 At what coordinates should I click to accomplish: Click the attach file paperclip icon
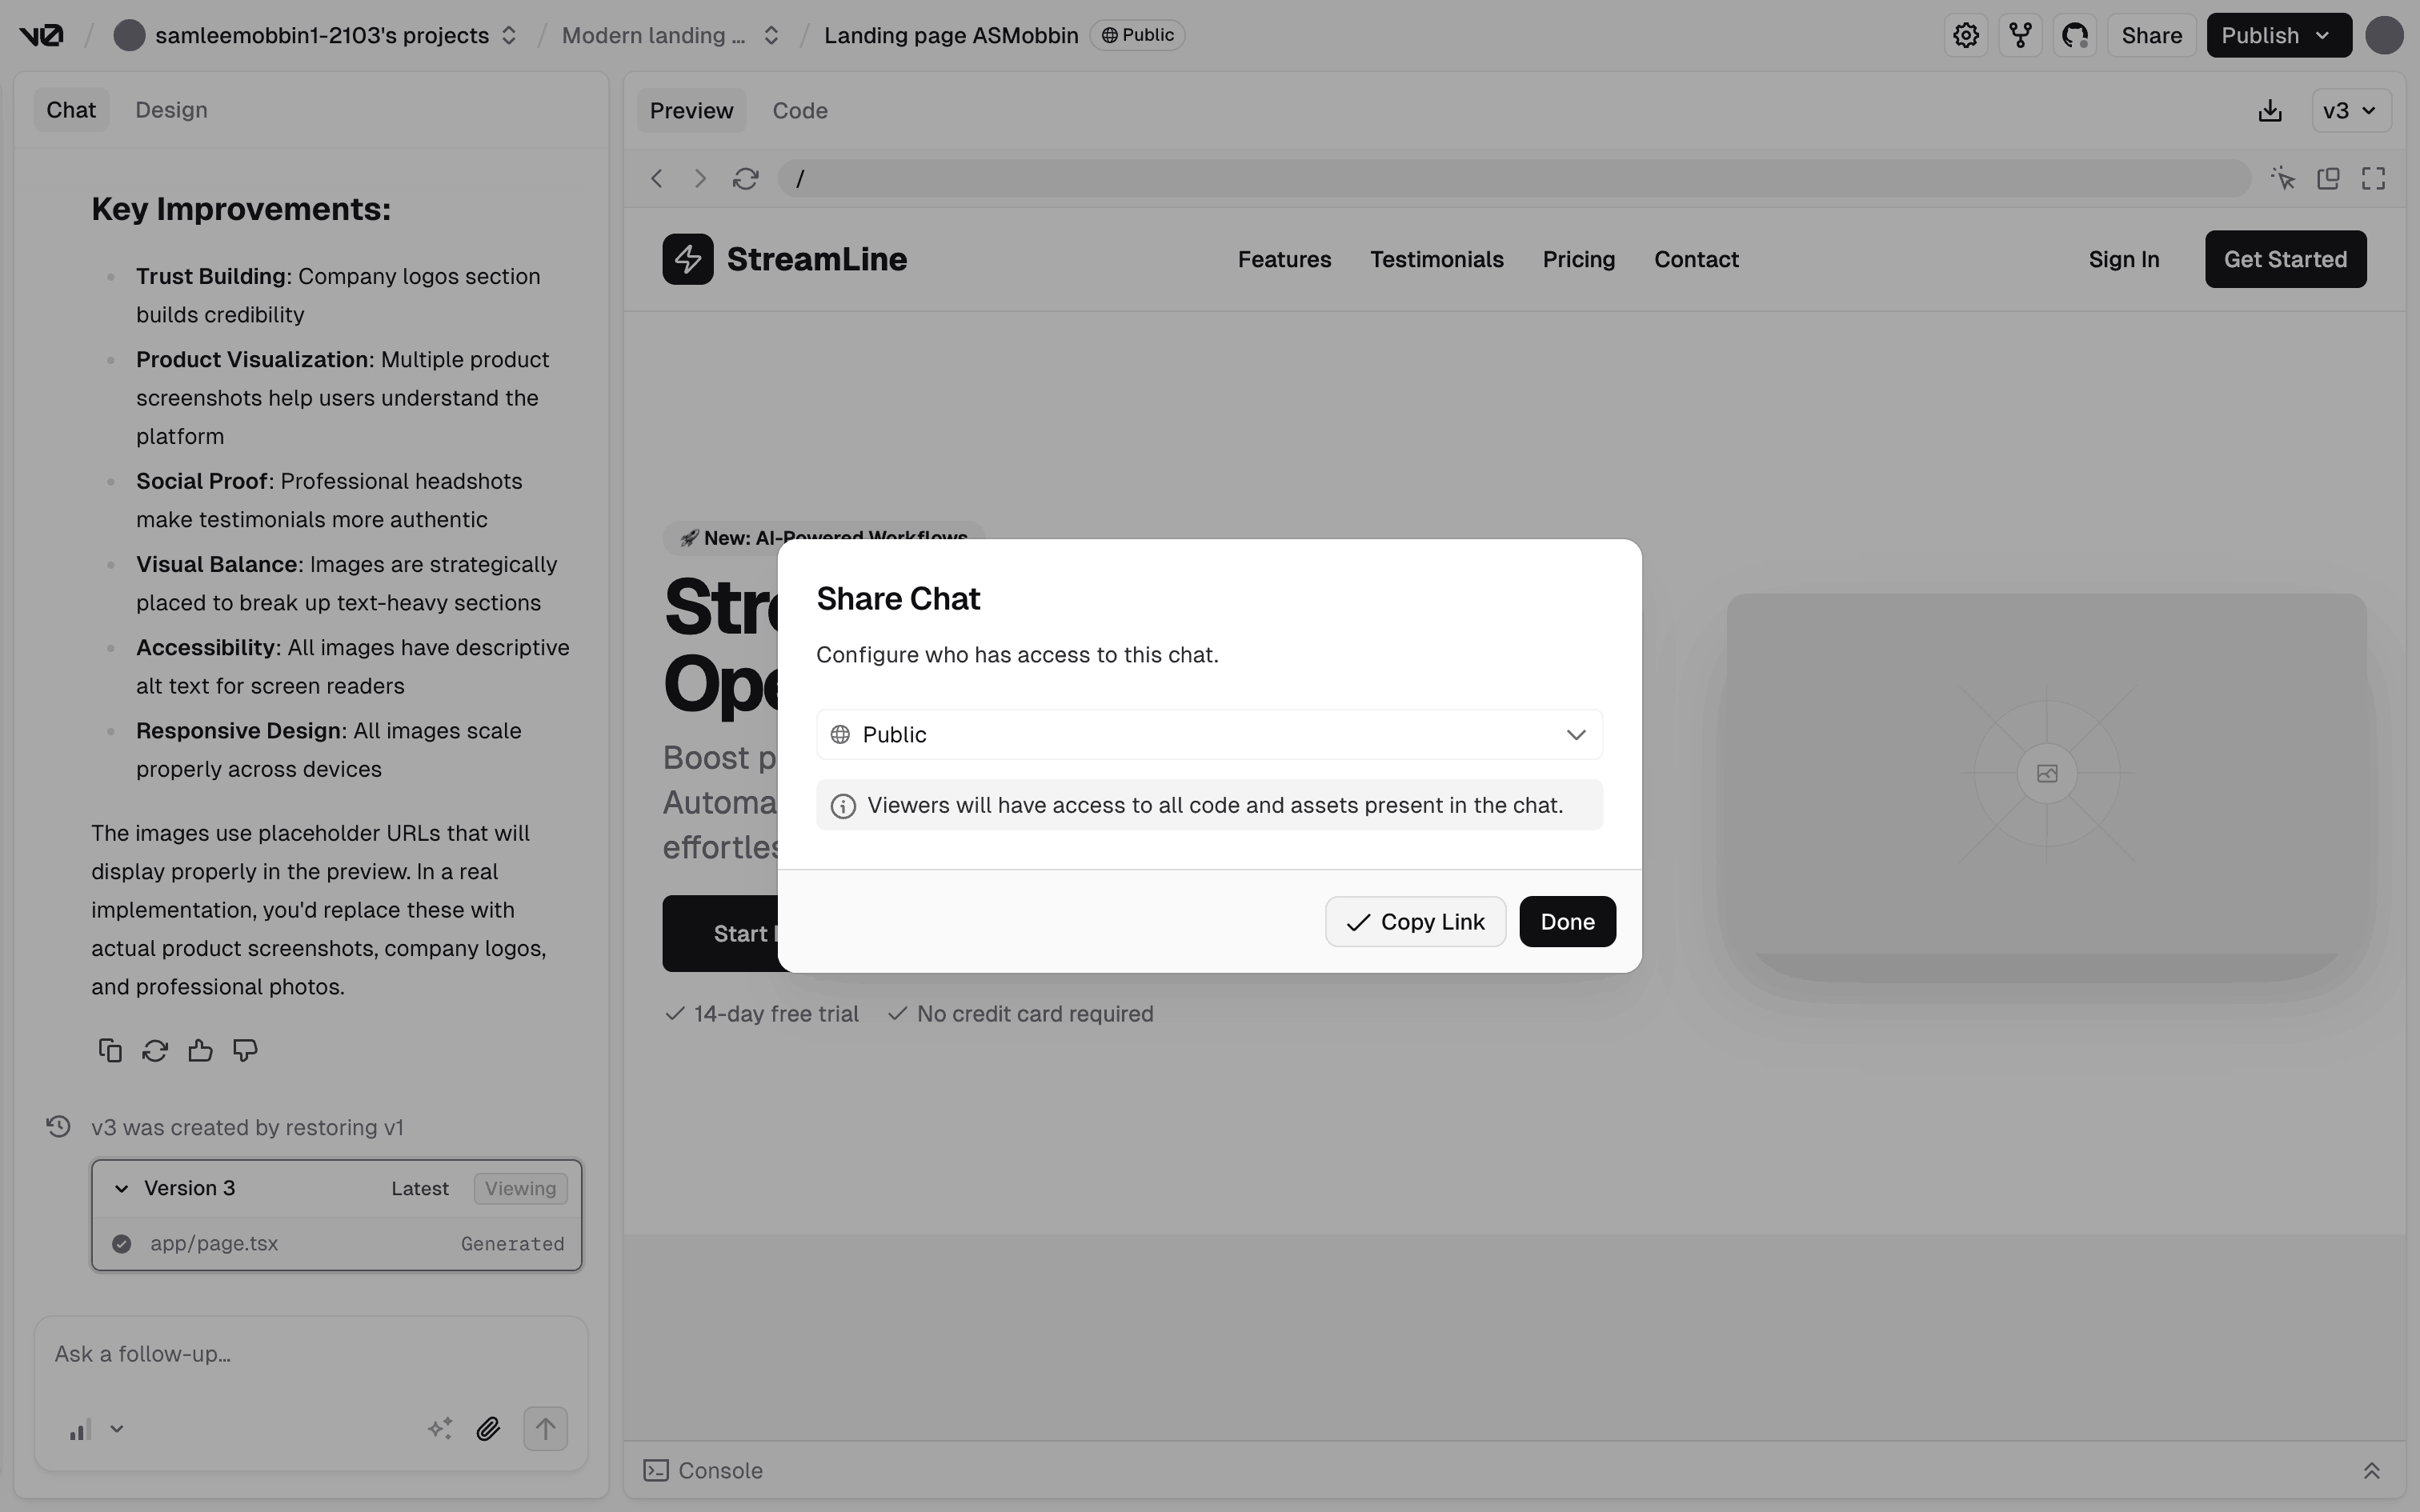tap(488, 1429)
